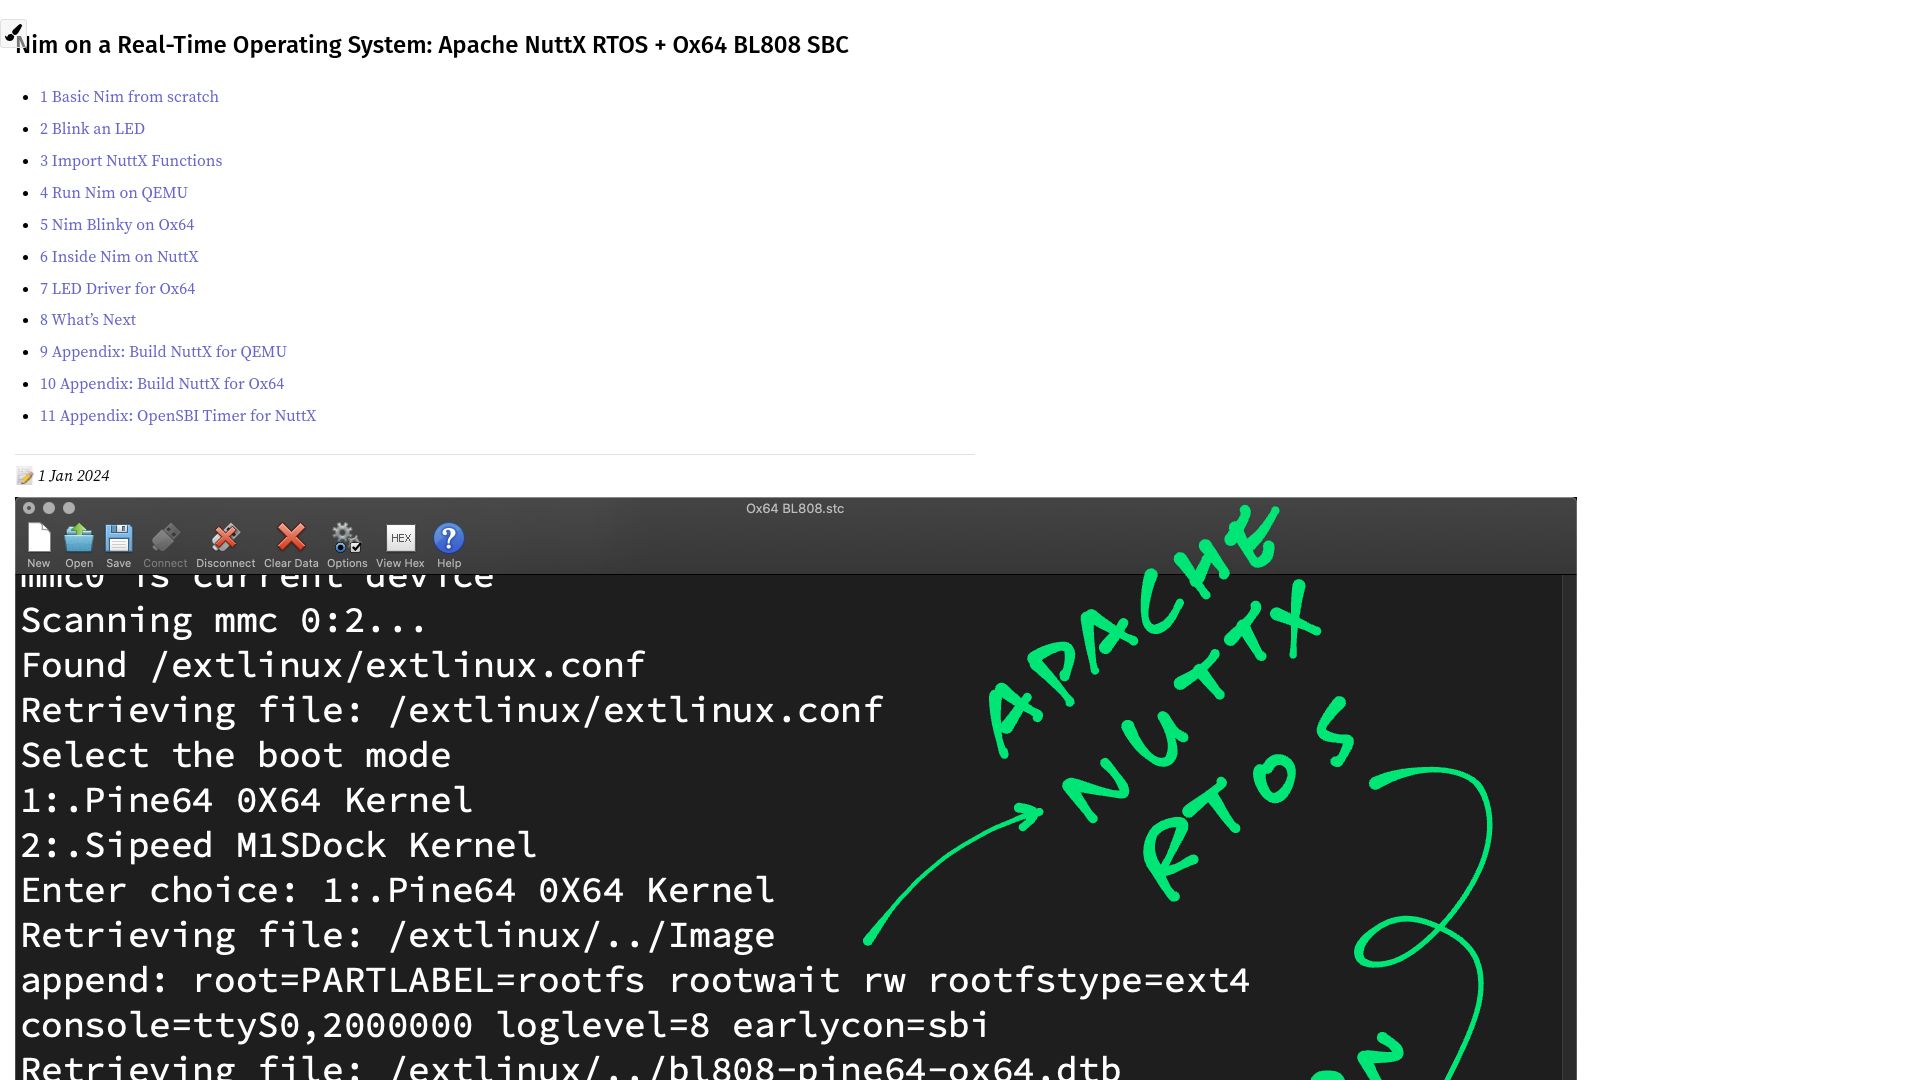The width and height of the screenshot is (1920, 1080).
Task: Click the View Hex icon
Action: pos(400,538)
